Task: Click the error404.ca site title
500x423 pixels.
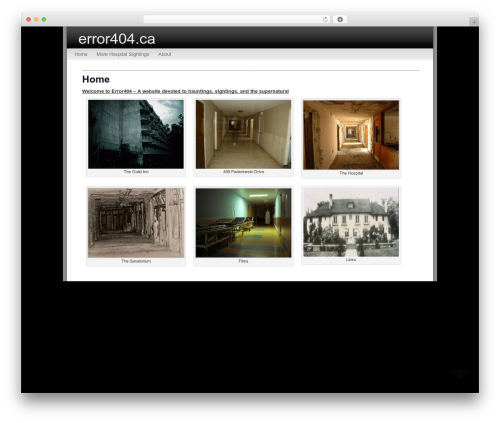Action: pyautogui.click(x=117, y=39)
